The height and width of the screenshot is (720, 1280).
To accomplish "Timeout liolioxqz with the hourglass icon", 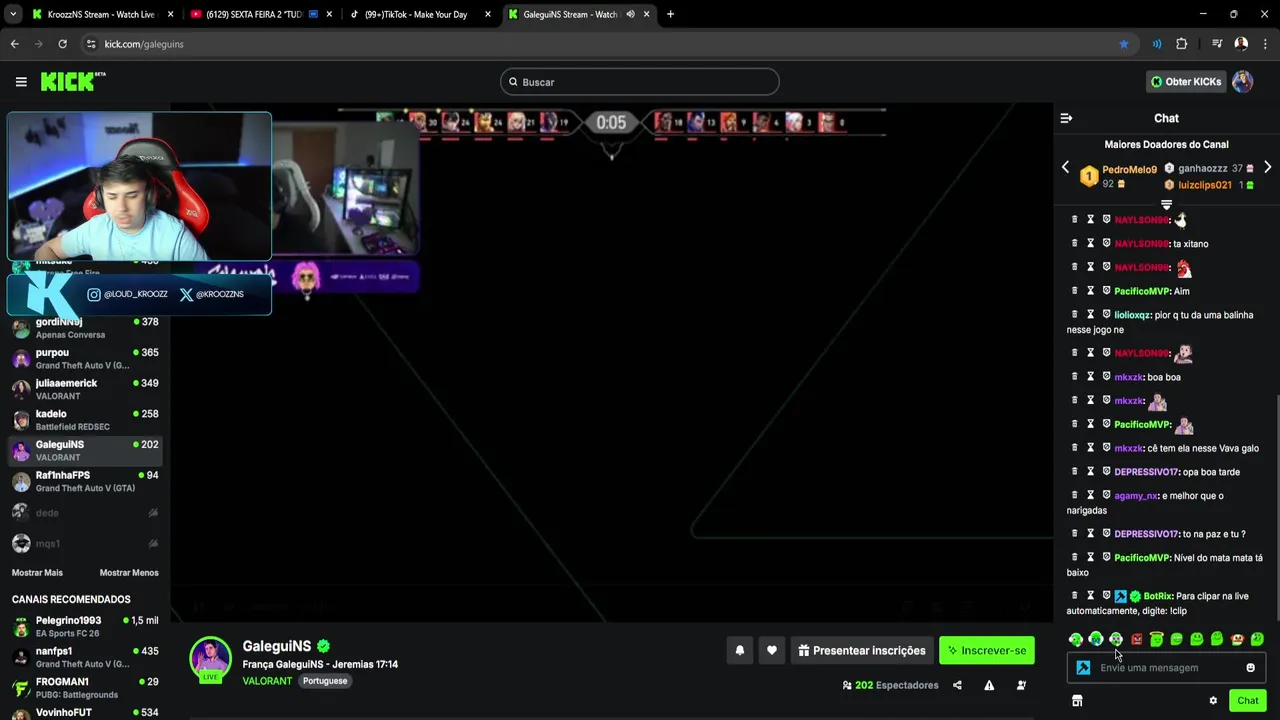I will point(1091,314).
